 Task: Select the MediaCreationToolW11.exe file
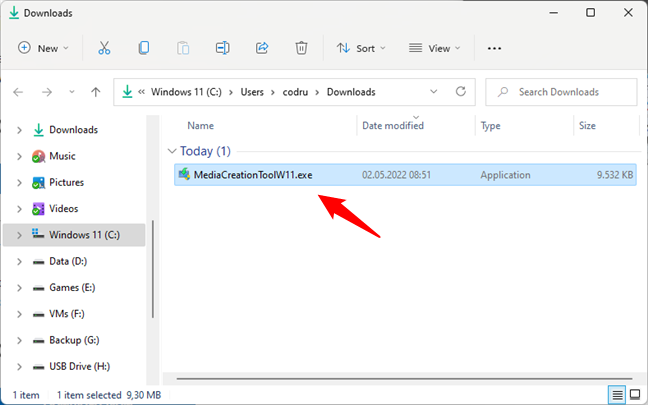point(405,175)
